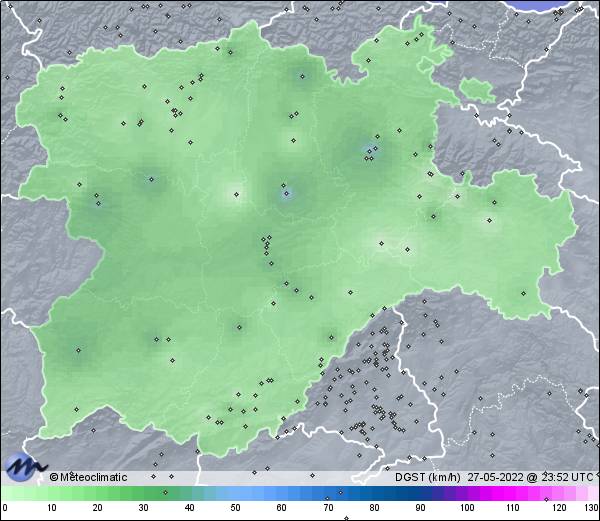Viewport: 600px width, 521px height.
Task: Click the magenta segment of the color scale
Action: click(505, 493)
